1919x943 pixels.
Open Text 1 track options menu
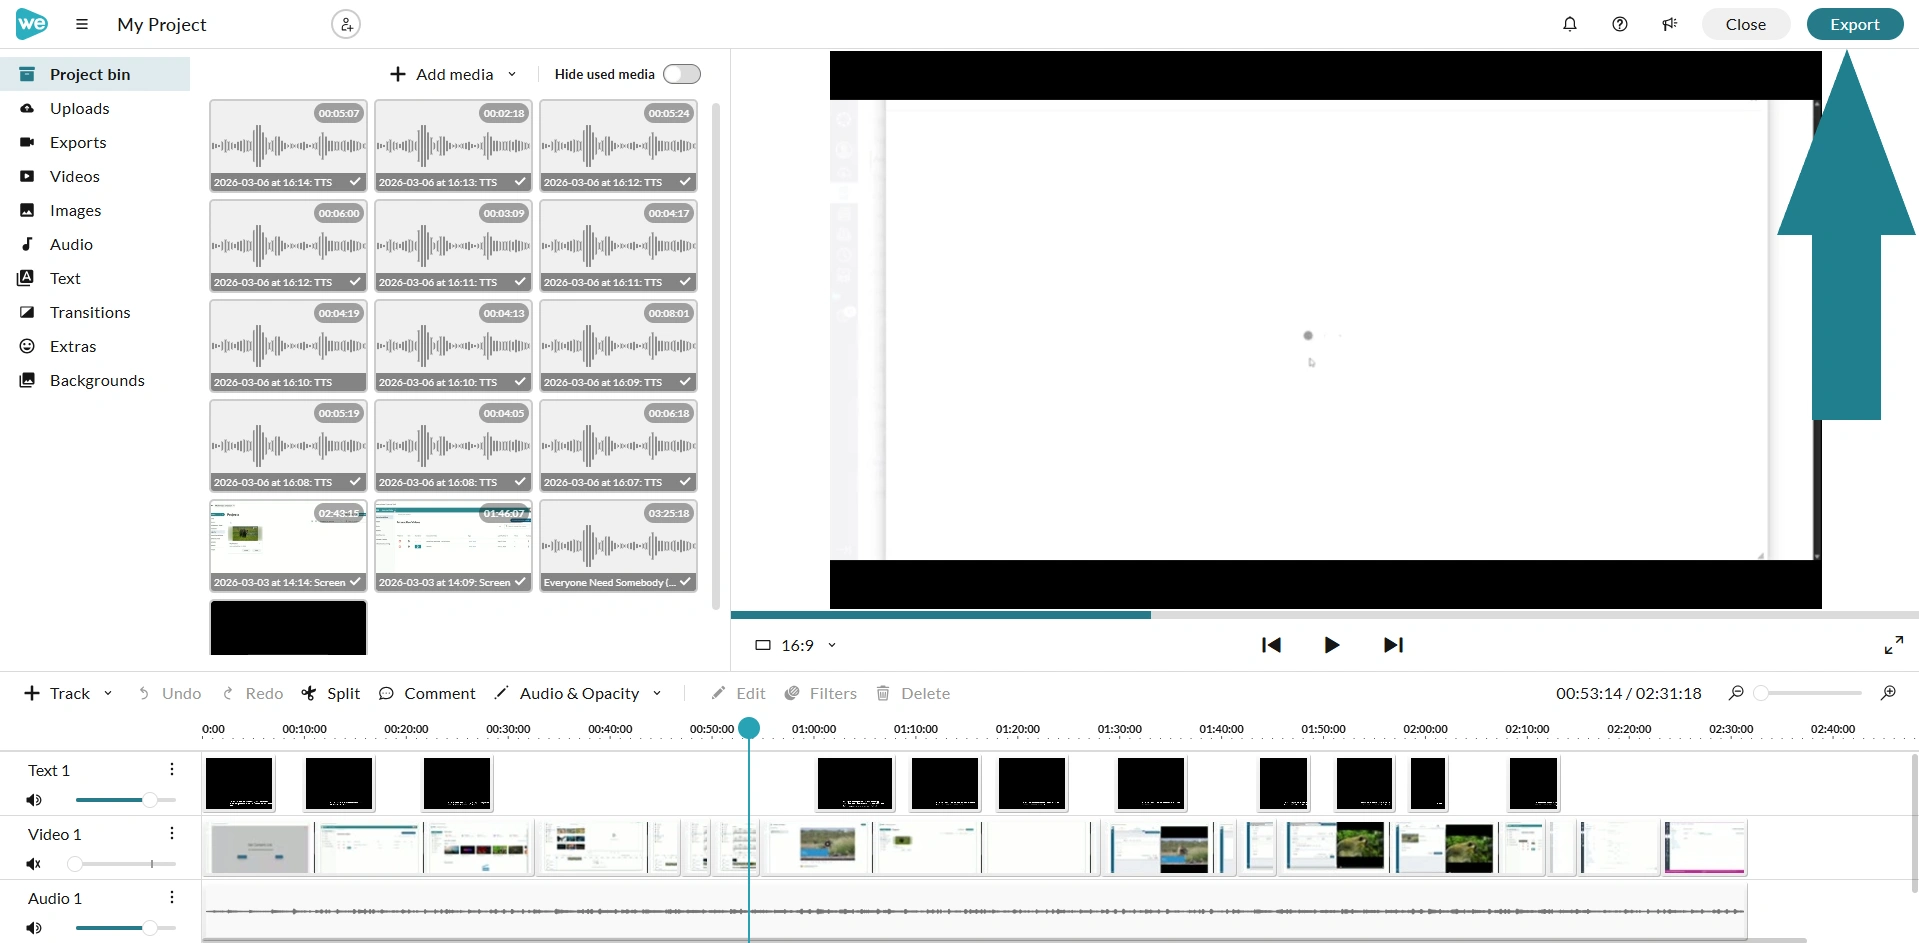tap(172, 769)
